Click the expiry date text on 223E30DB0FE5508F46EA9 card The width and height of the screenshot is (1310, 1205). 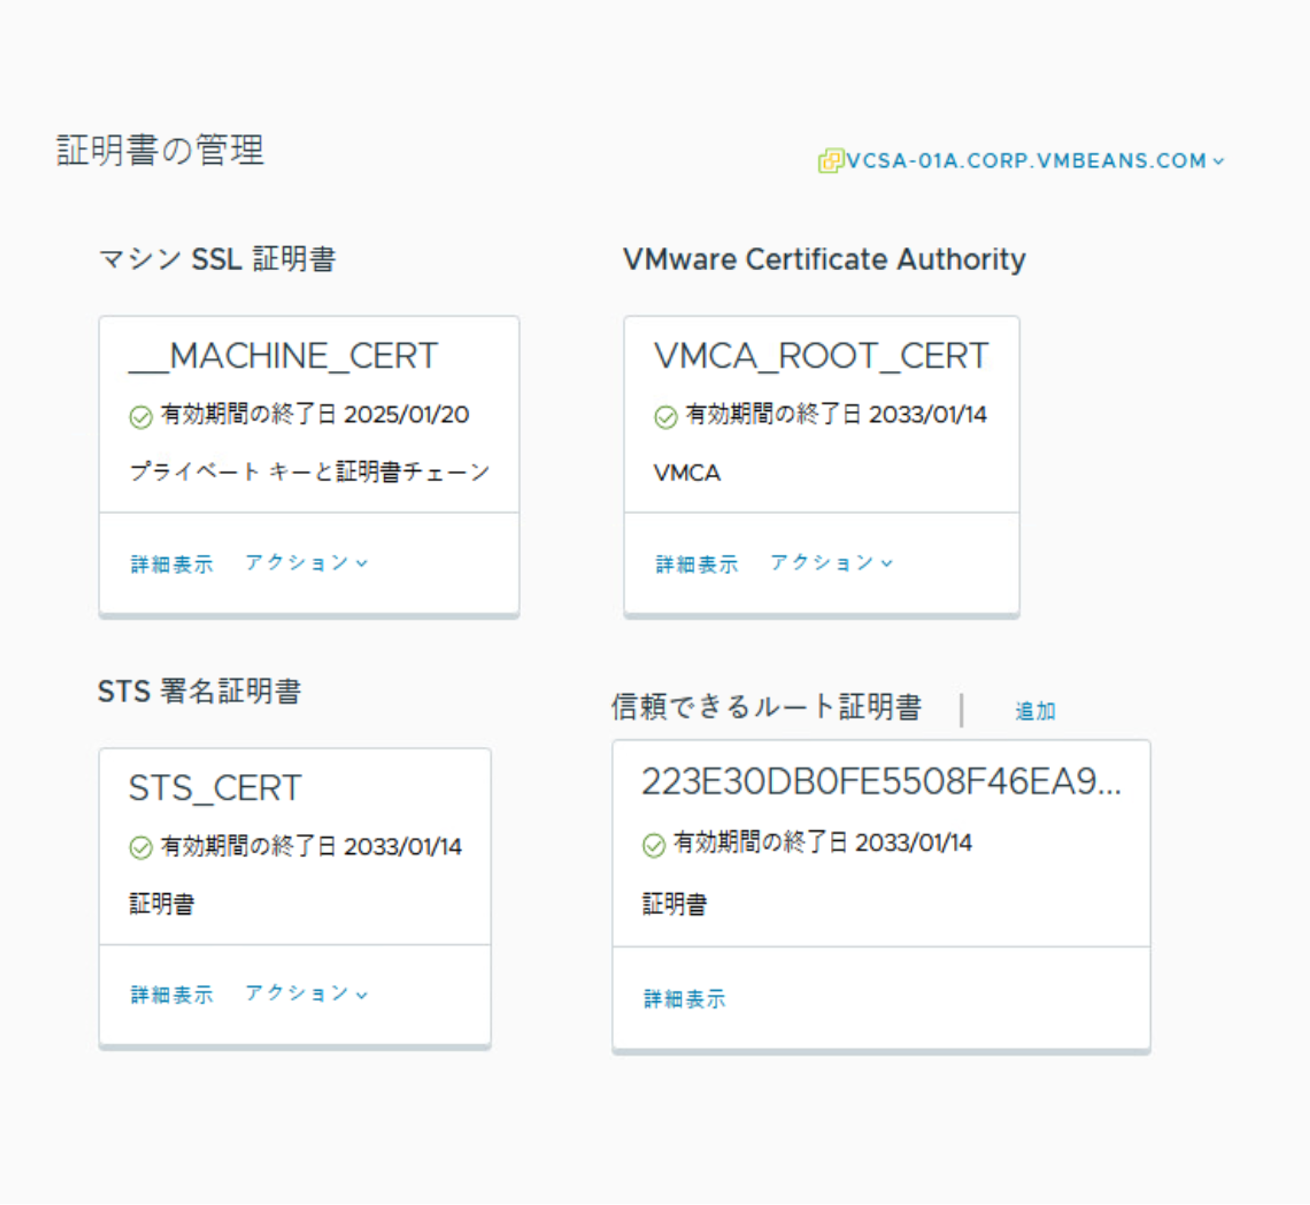tap(822, 843)
